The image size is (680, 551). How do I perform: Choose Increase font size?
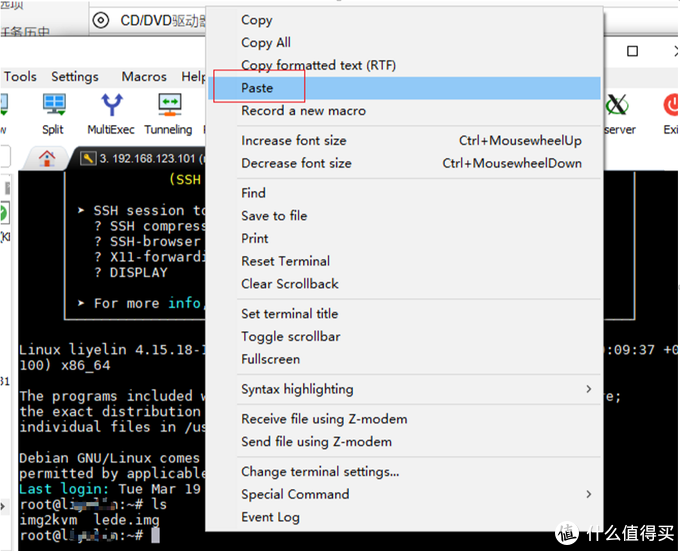pyautogui.click(x=404, y=140)
